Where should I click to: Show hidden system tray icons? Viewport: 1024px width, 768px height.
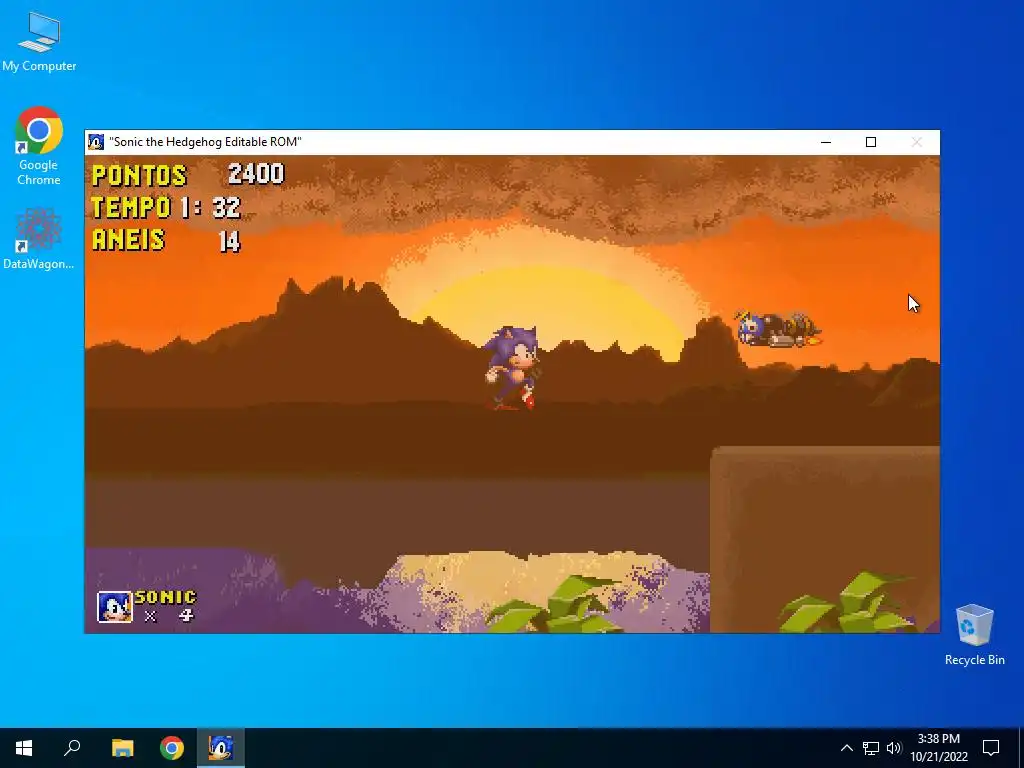(x=846, y=748)
